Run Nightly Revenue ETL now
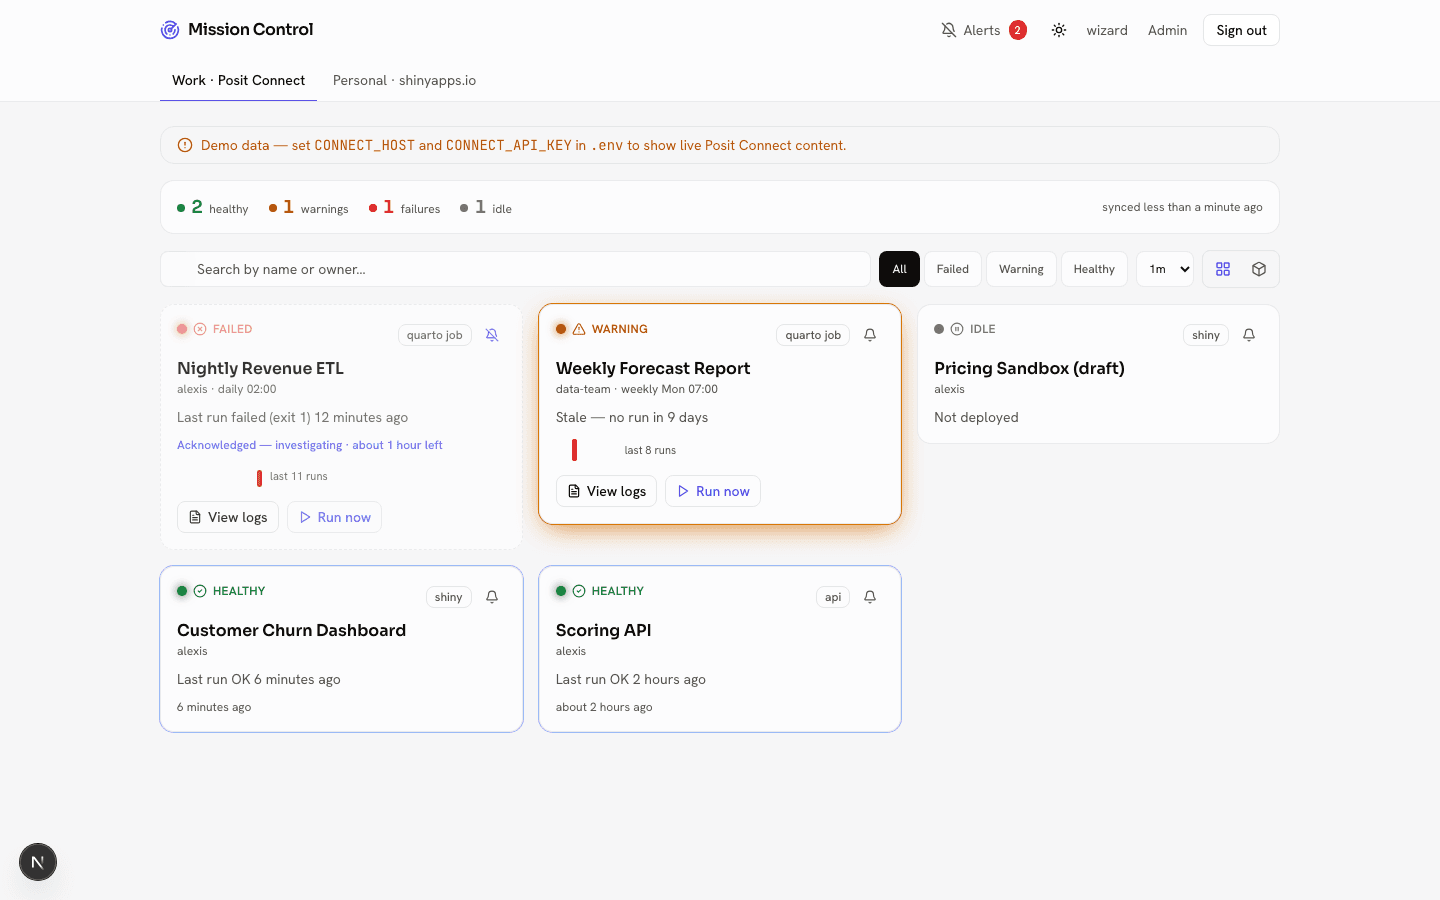 335,517
